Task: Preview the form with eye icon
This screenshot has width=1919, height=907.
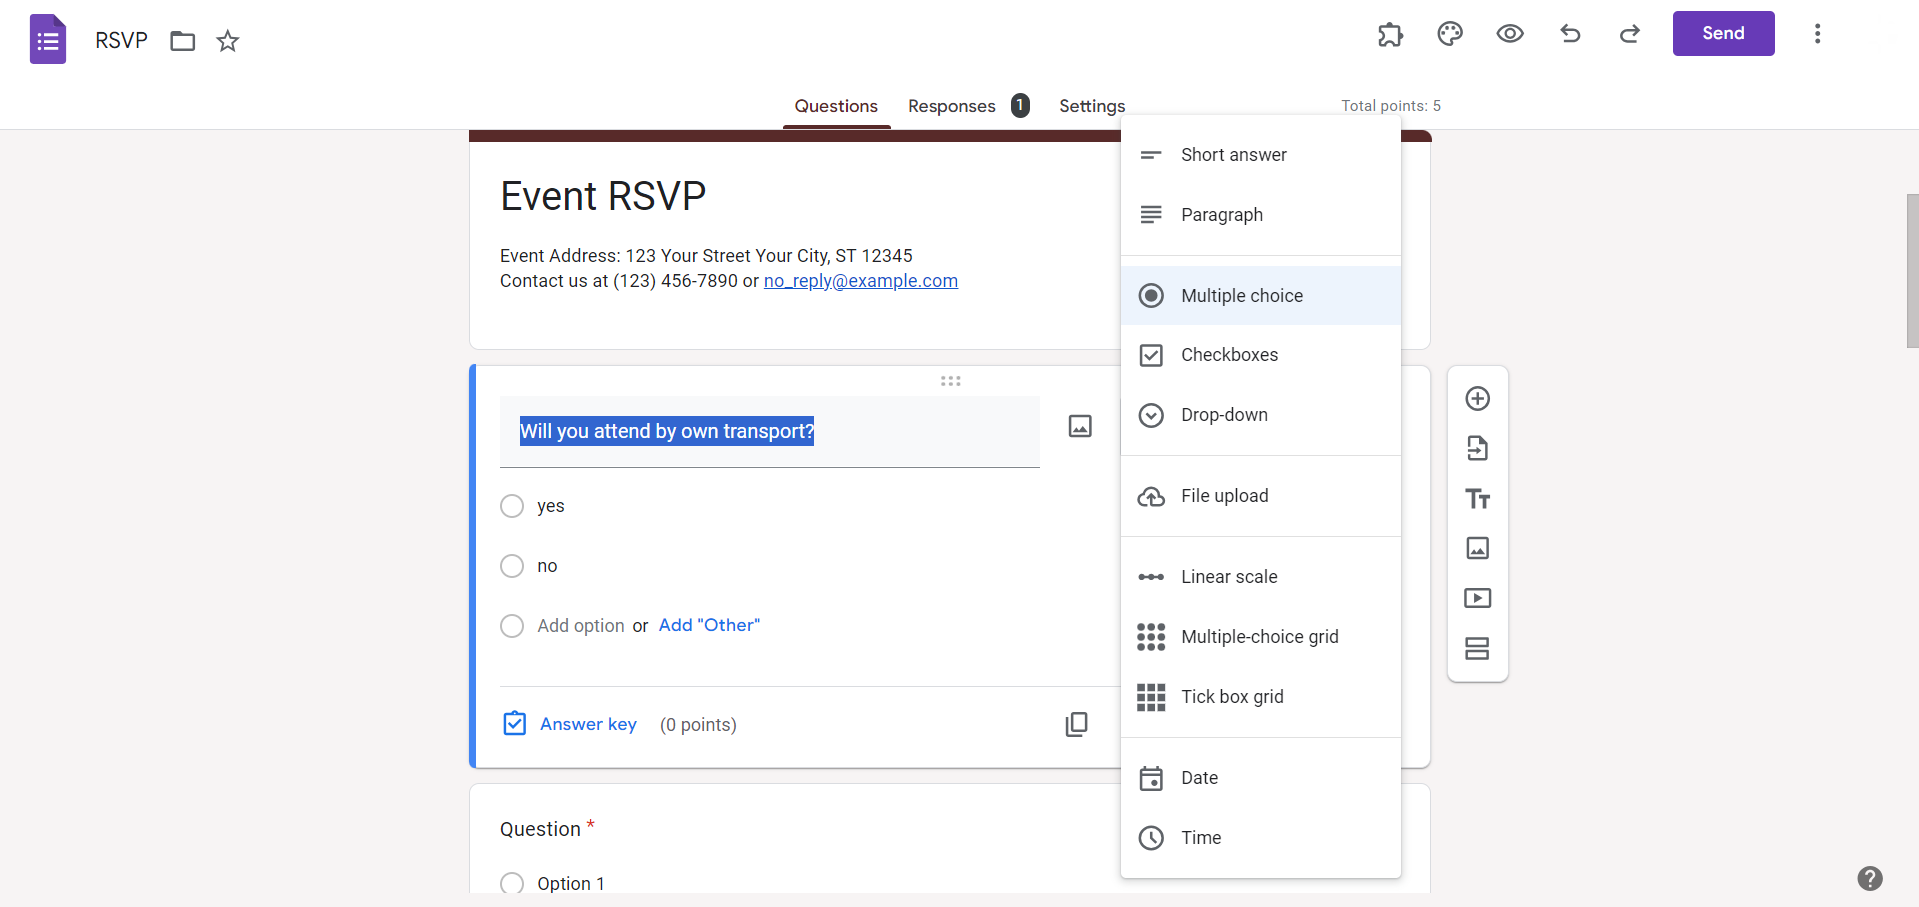Action: [x=1510, y=34]
